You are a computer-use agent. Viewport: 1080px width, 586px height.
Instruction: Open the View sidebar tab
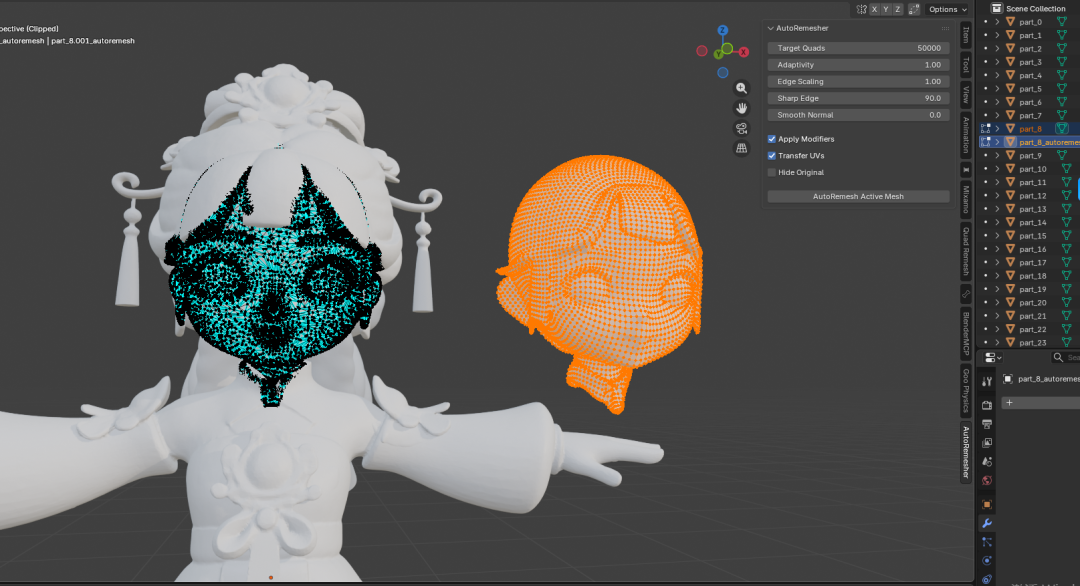[966, 94]
